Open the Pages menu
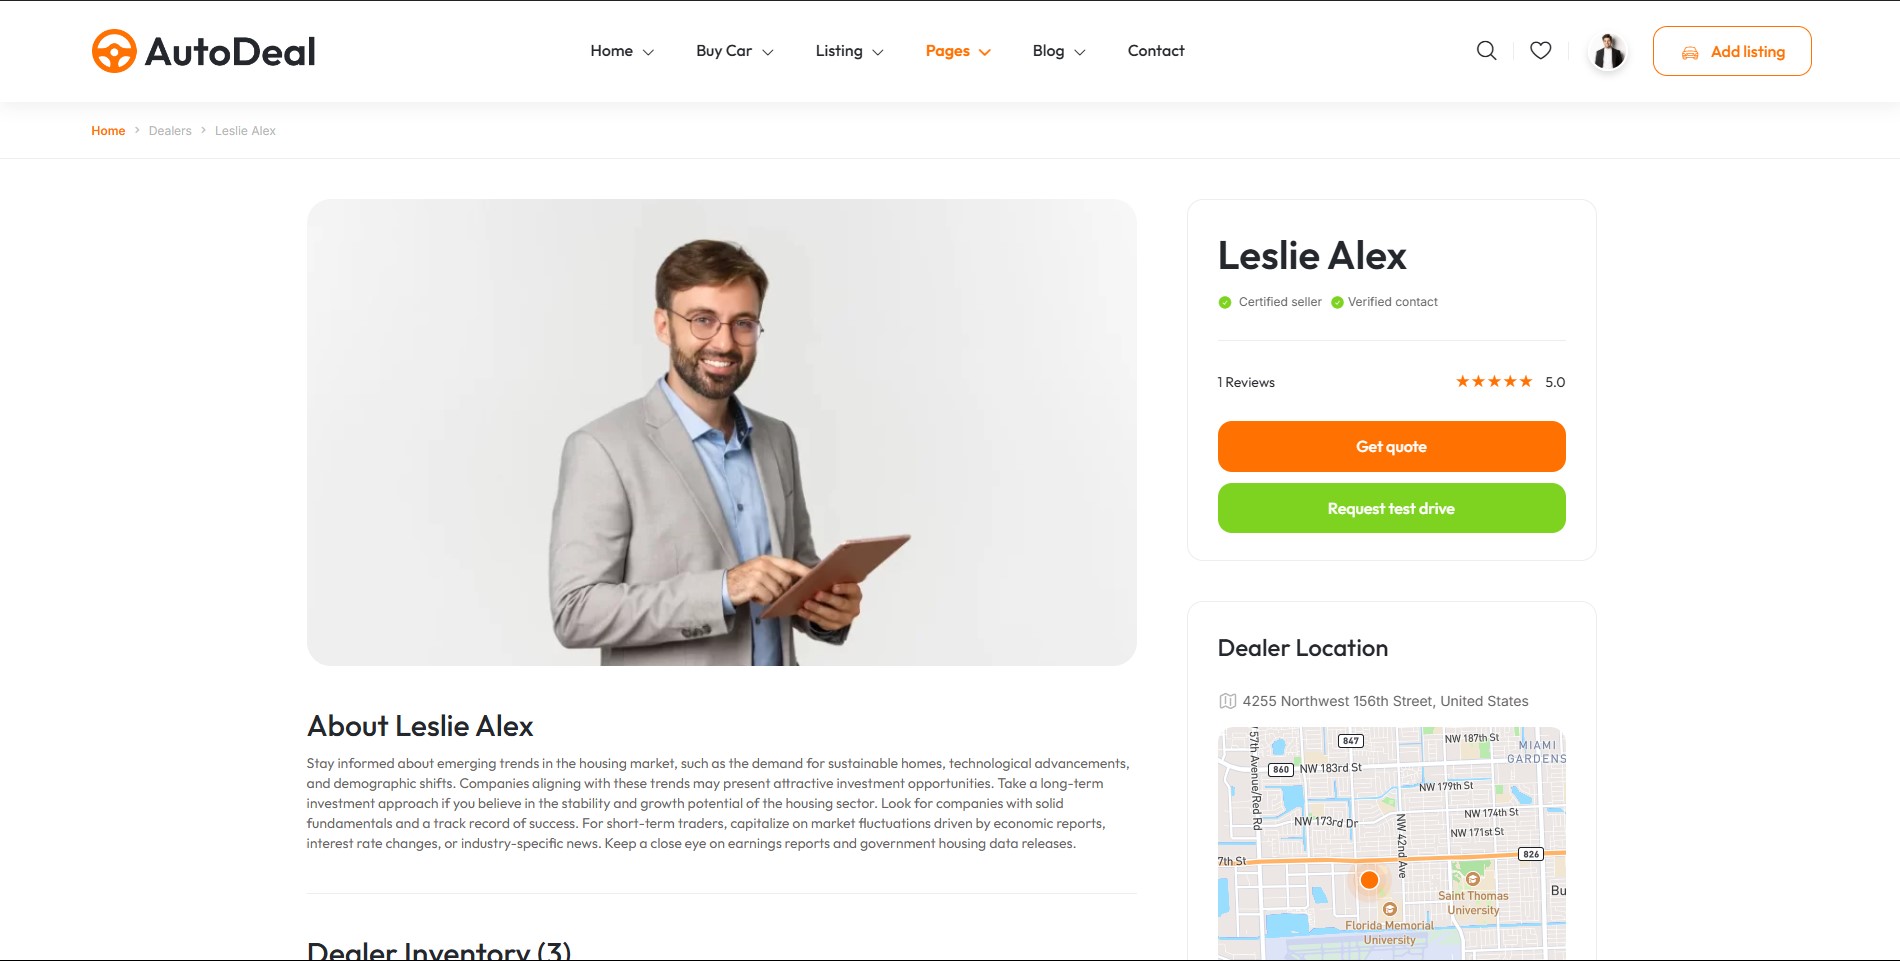This screenshot has height=961, width=1900. click(958, 51)
